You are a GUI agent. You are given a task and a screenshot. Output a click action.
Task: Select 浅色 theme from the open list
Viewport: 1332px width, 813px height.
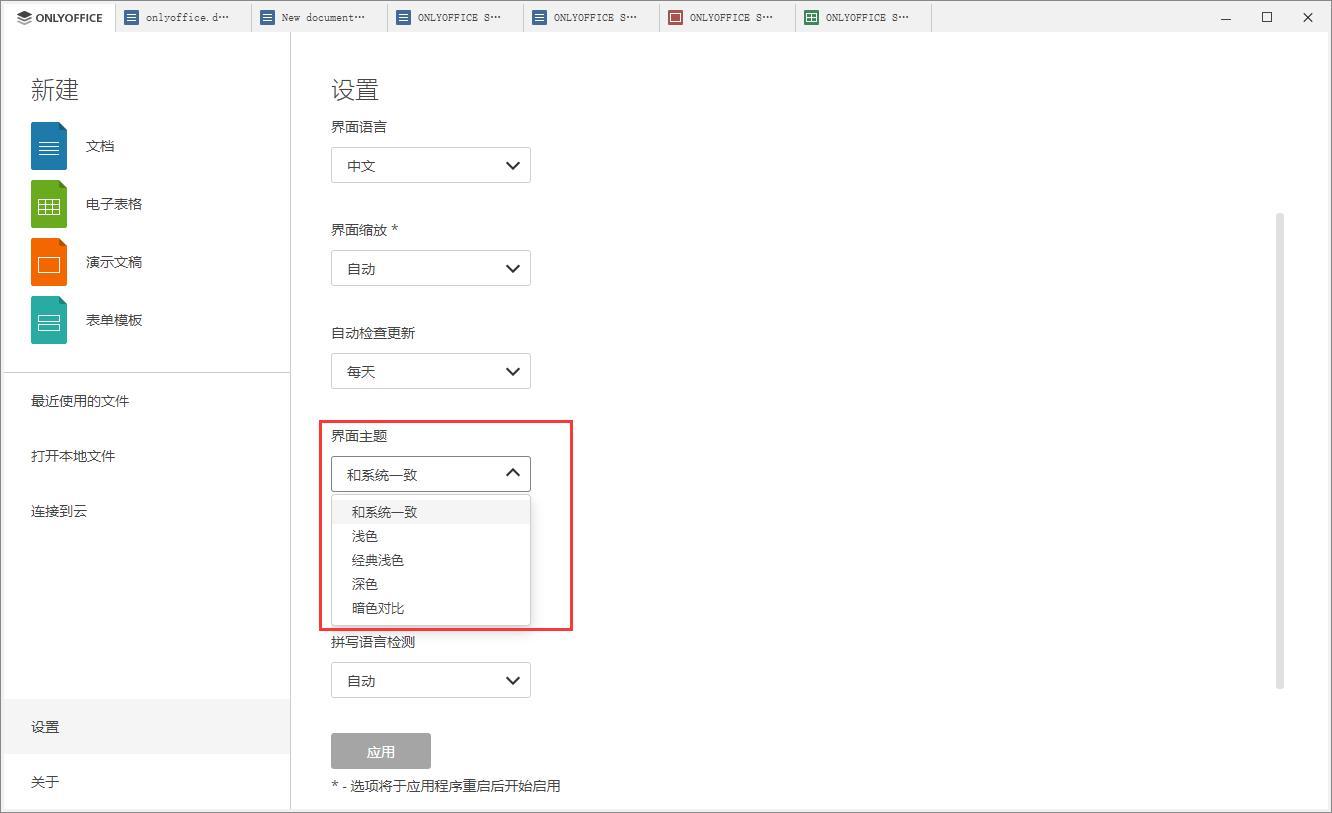point(365,535)
